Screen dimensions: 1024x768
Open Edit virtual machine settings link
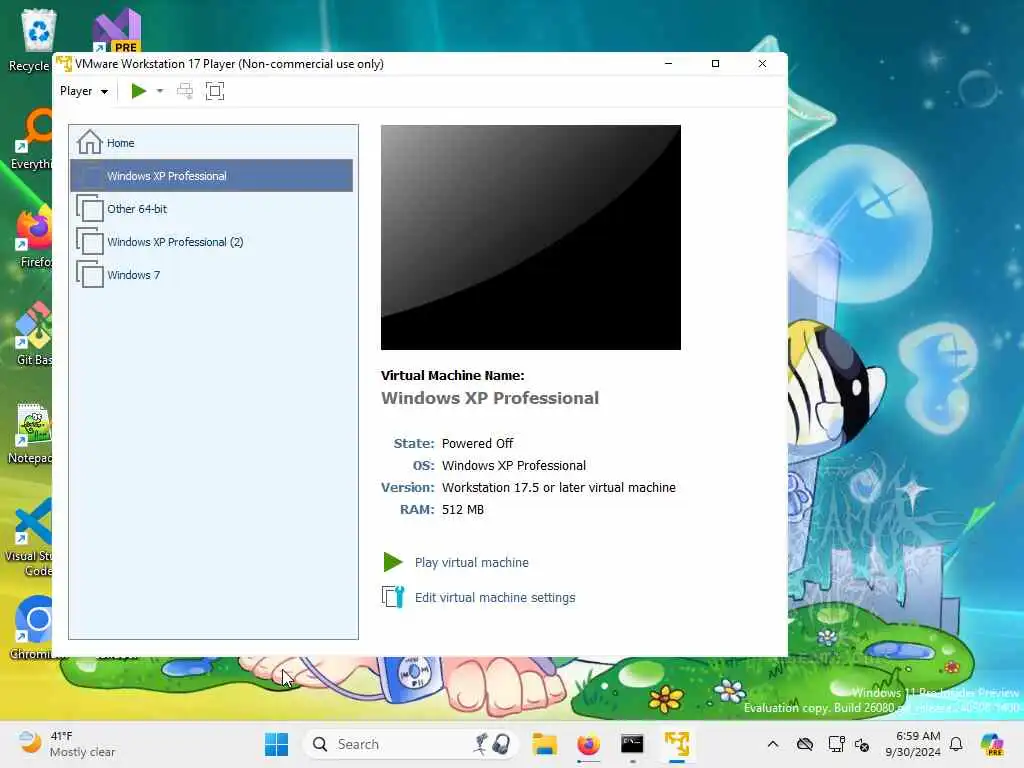click(x=495, y=598)
